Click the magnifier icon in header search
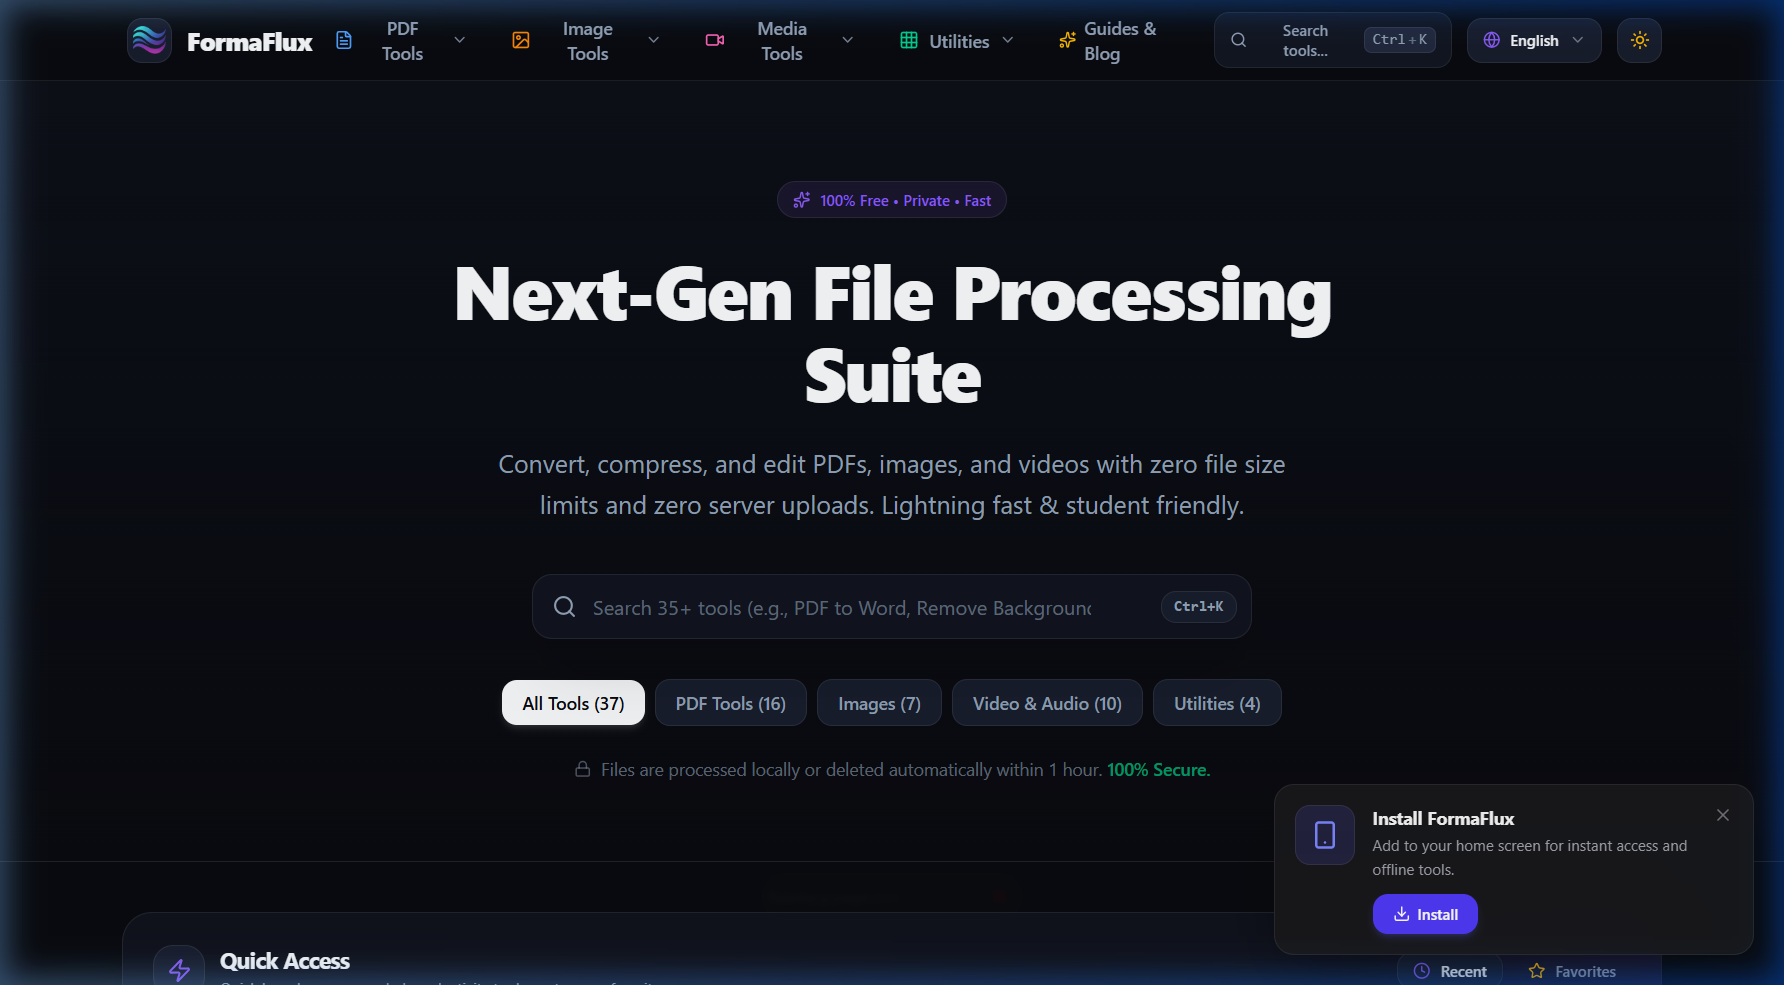Image resolution: width=1784 pixels, height=985 pixels. point(1239,41)
